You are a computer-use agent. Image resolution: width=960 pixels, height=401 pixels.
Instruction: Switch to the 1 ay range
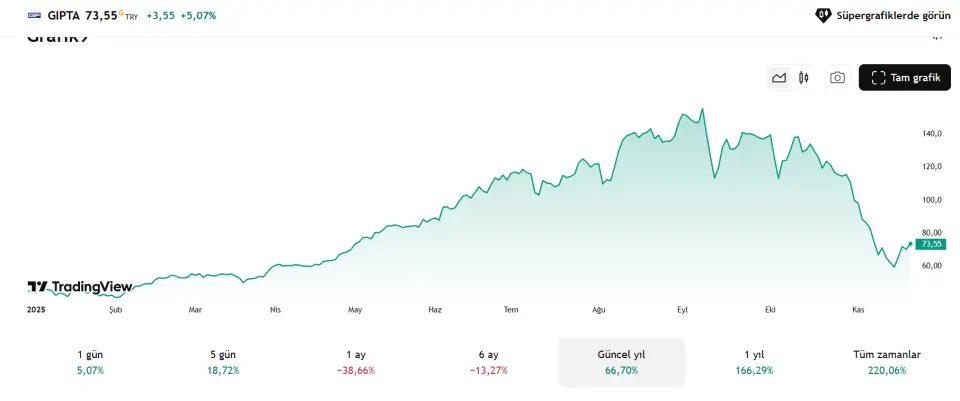[x=355, y=362]
